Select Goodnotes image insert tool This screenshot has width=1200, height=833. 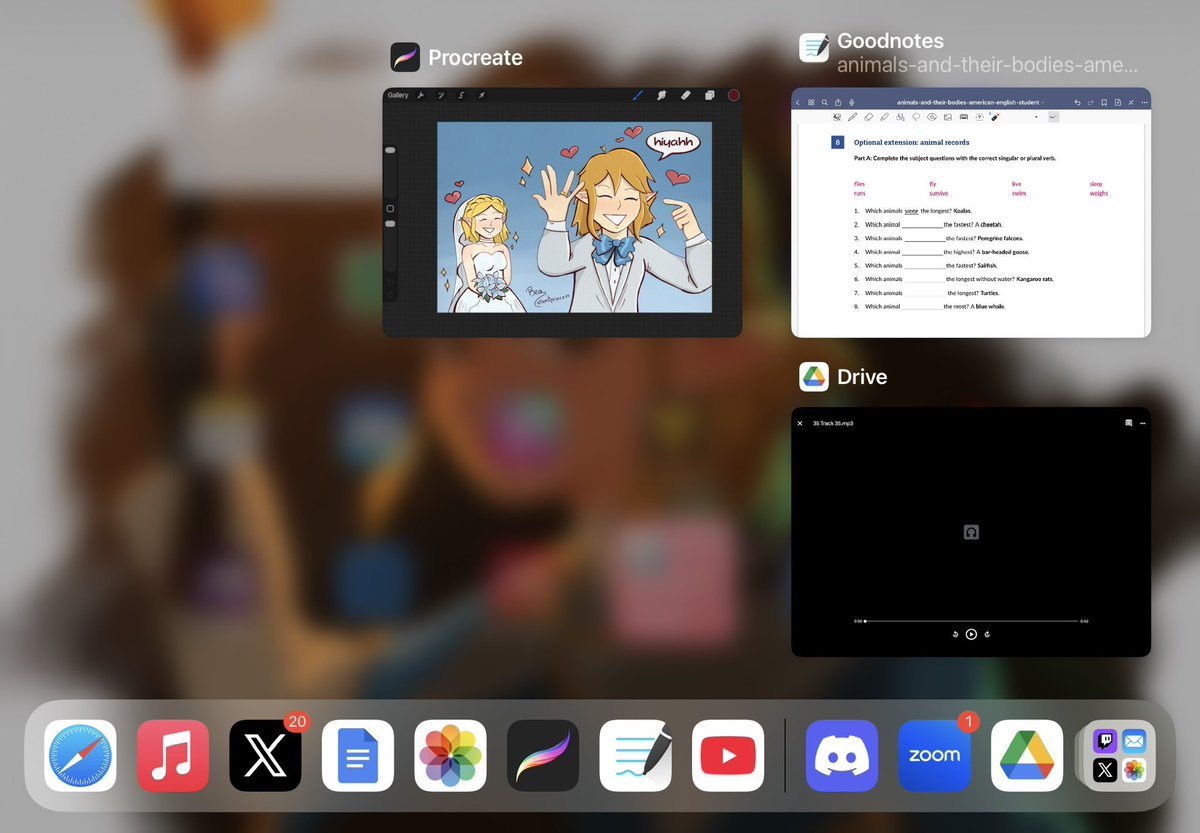point(947,117)
